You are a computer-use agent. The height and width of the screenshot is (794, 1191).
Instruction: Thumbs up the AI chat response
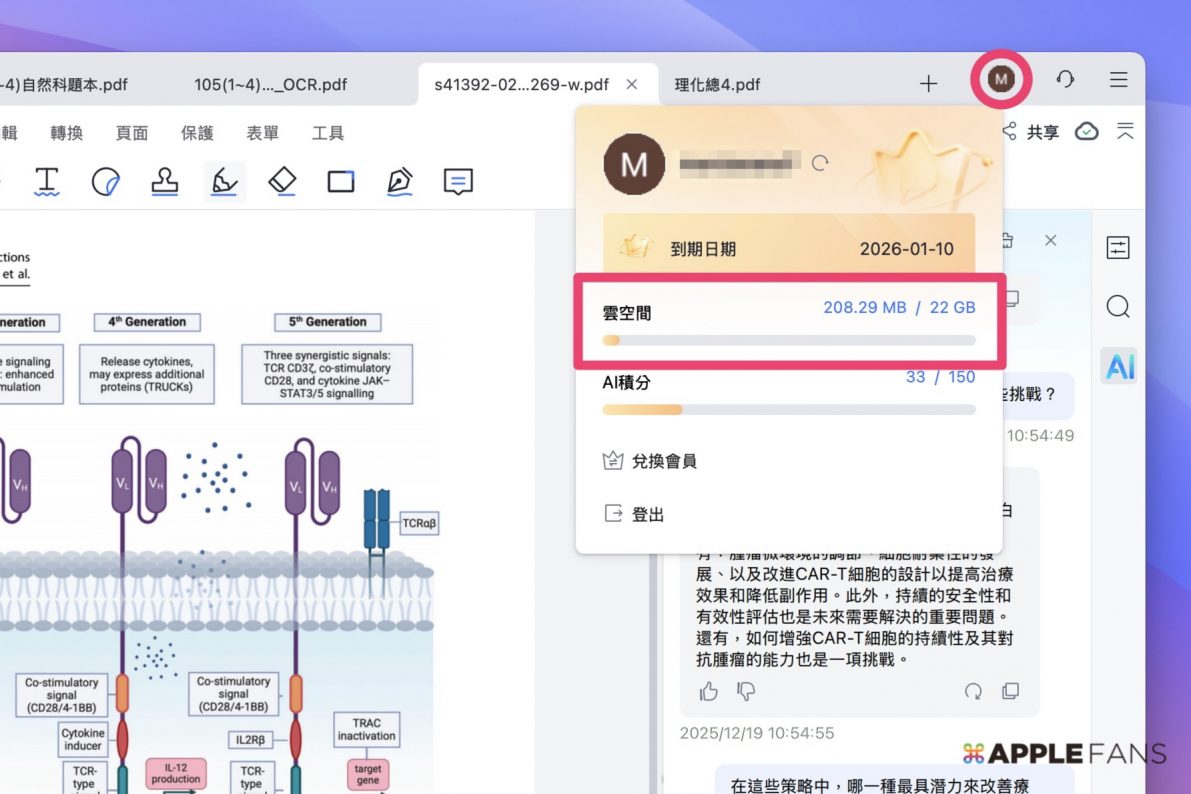point(709,691)
